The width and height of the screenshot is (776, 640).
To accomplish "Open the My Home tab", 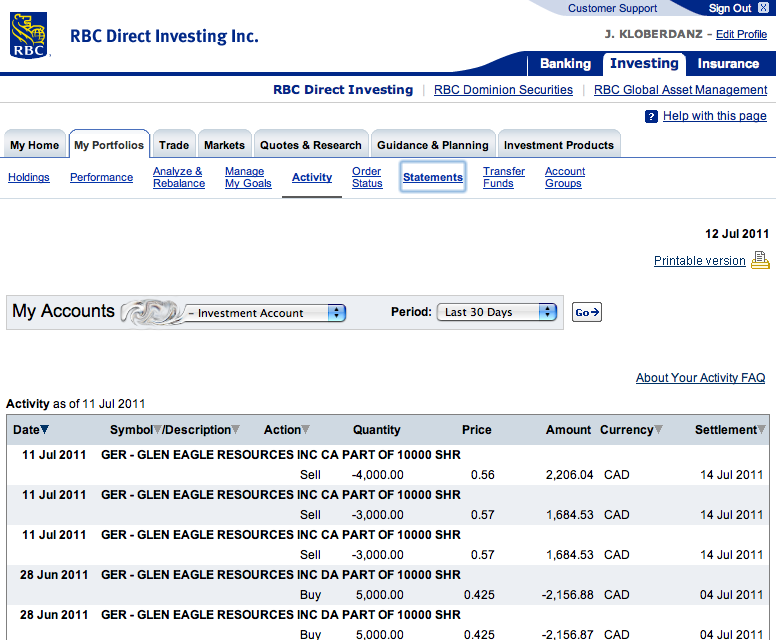I will click(x=35, y=145).
